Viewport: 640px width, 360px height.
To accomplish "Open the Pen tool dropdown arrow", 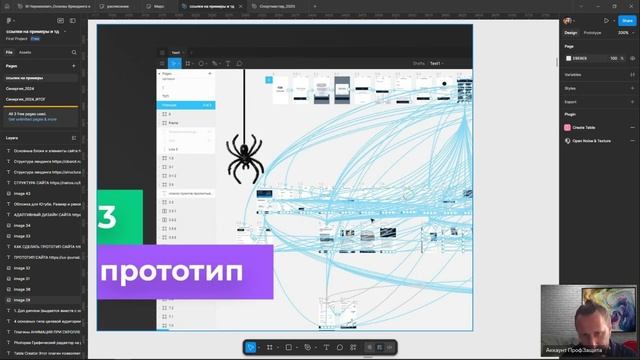I will 316,348.
